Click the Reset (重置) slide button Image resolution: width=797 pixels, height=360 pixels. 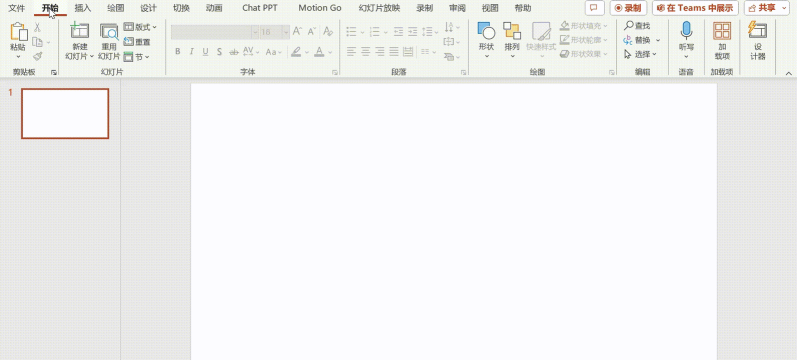(137, 42)
